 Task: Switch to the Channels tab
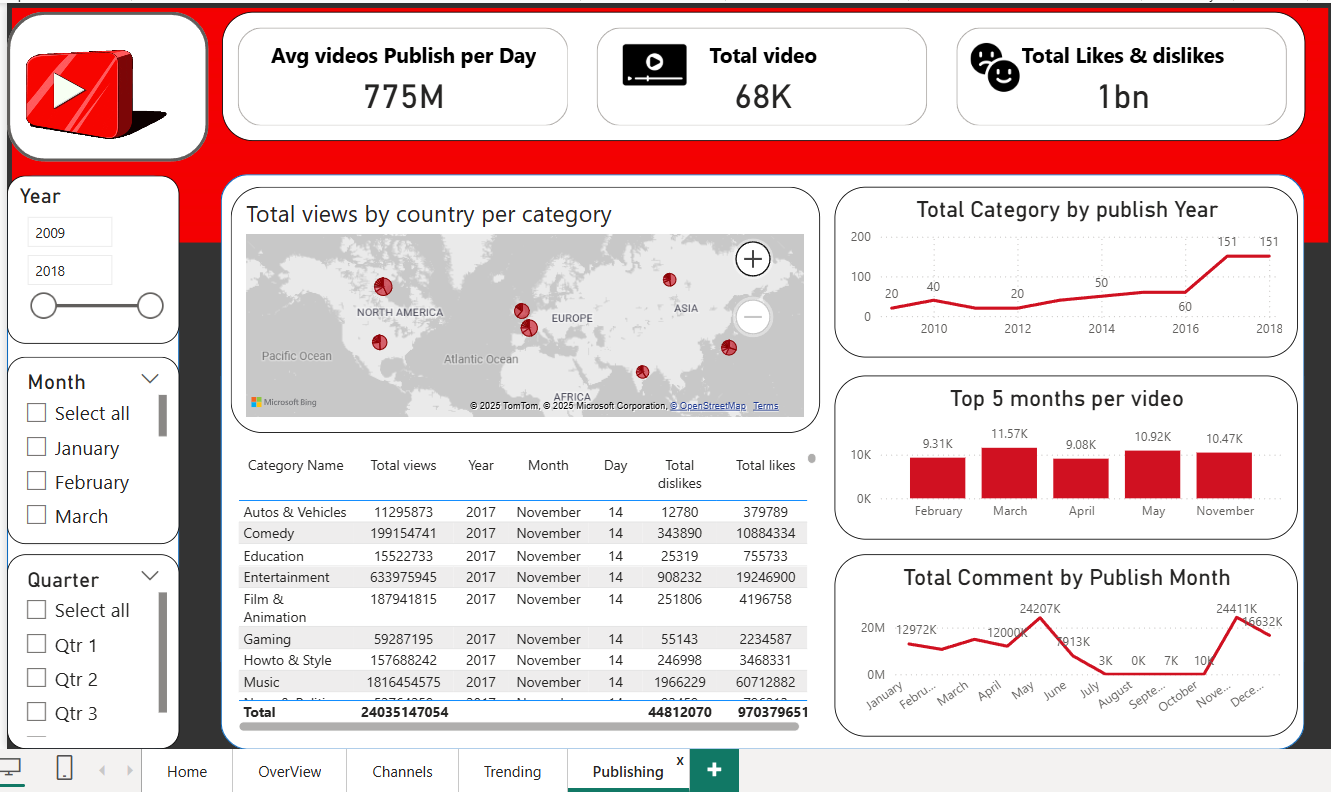click(402, 771)
